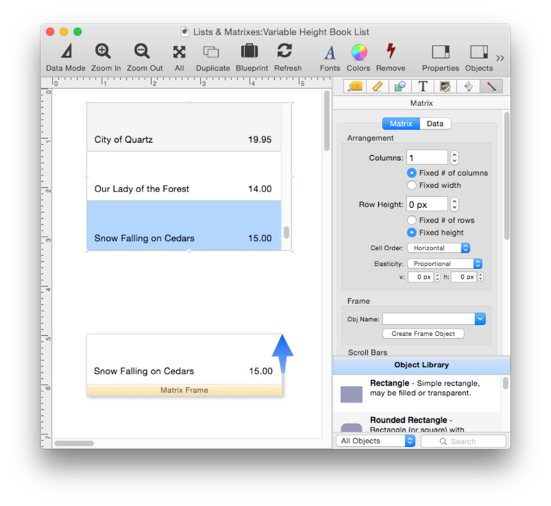Switch to the Data tab
Screen dimensions: 551x506
click(435, 124)
